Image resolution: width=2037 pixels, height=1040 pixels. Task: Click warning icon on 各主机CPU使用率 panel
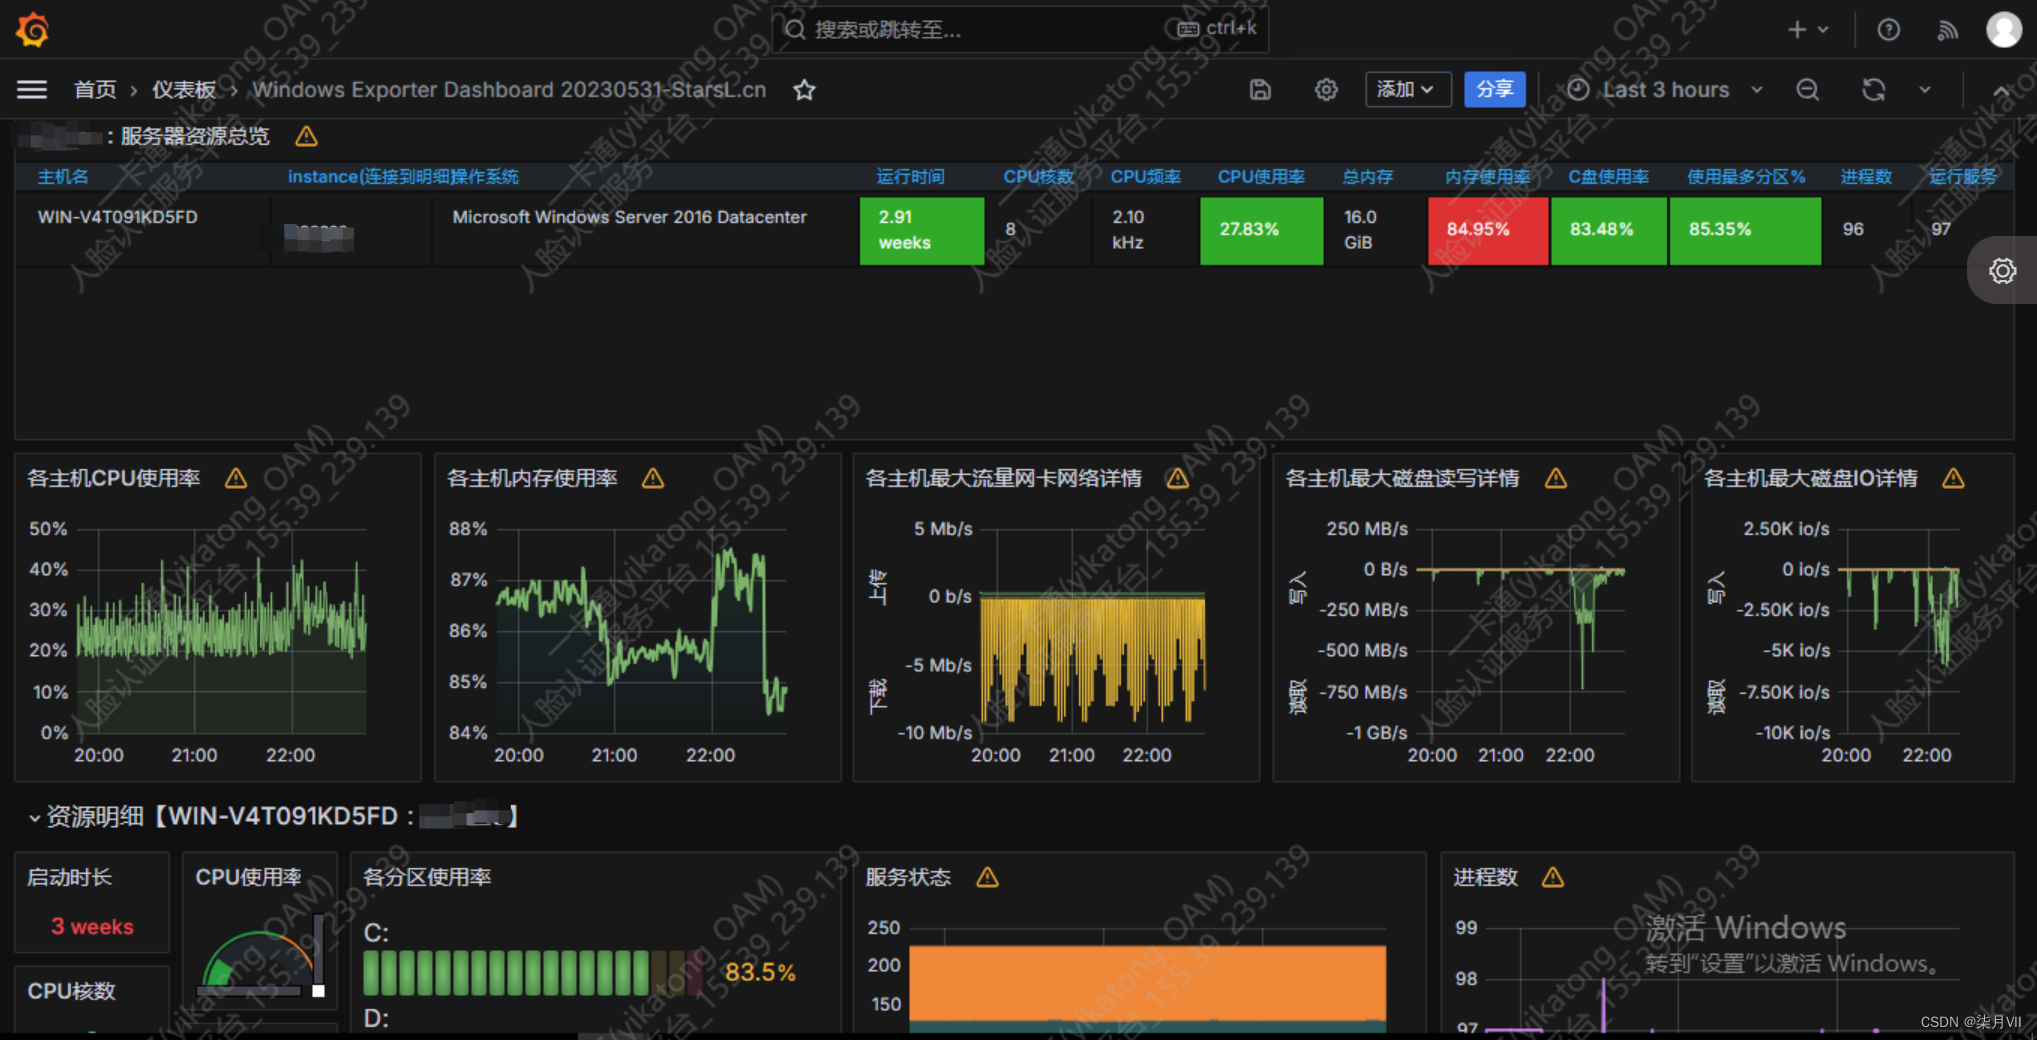click(x=236, y=478)
